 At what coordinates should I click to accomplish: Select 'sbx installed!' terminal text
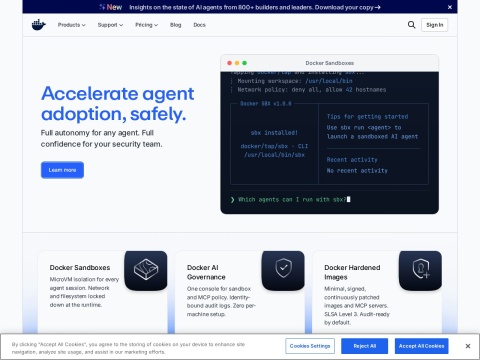click(x=274, y=133)
